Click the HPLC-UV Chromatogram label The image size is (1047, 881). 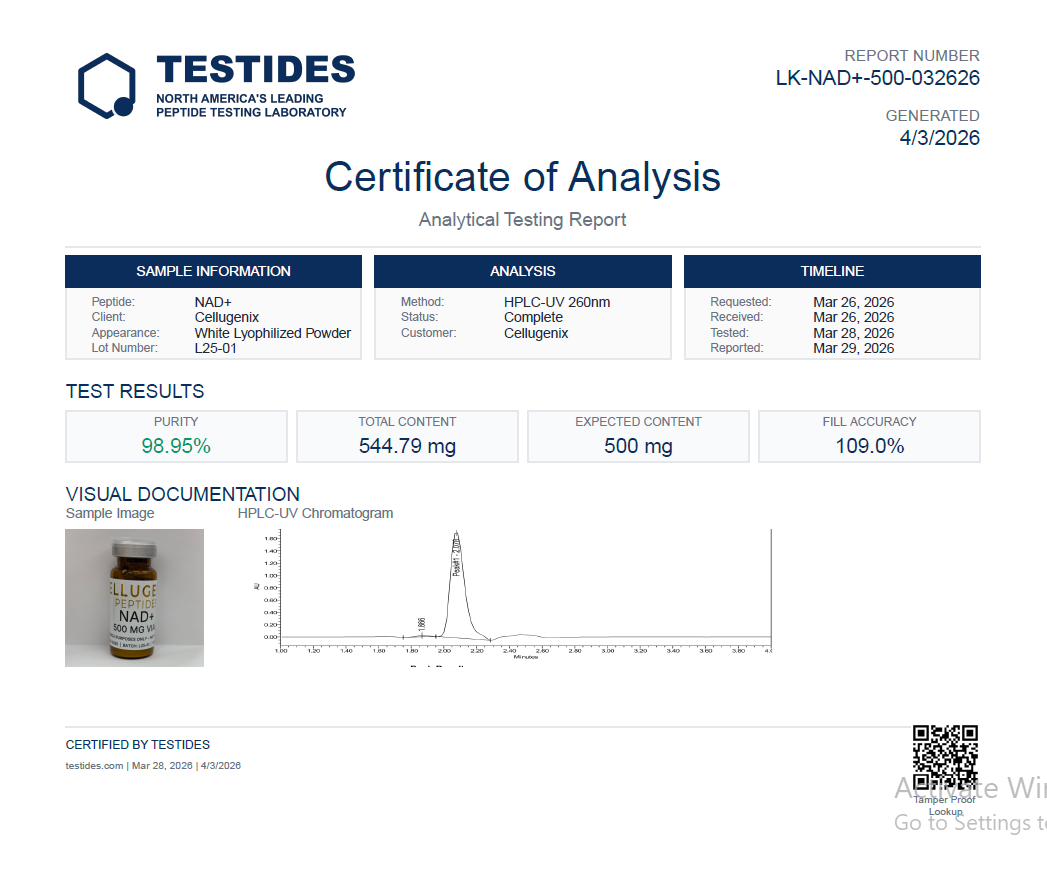pos(315,513)
